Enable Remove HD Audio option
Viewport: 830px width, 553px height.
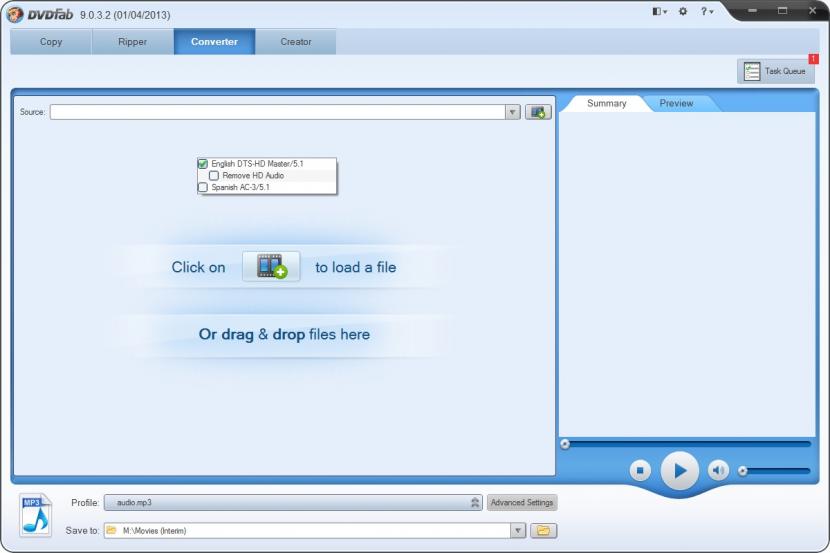(x=214, y=175)
